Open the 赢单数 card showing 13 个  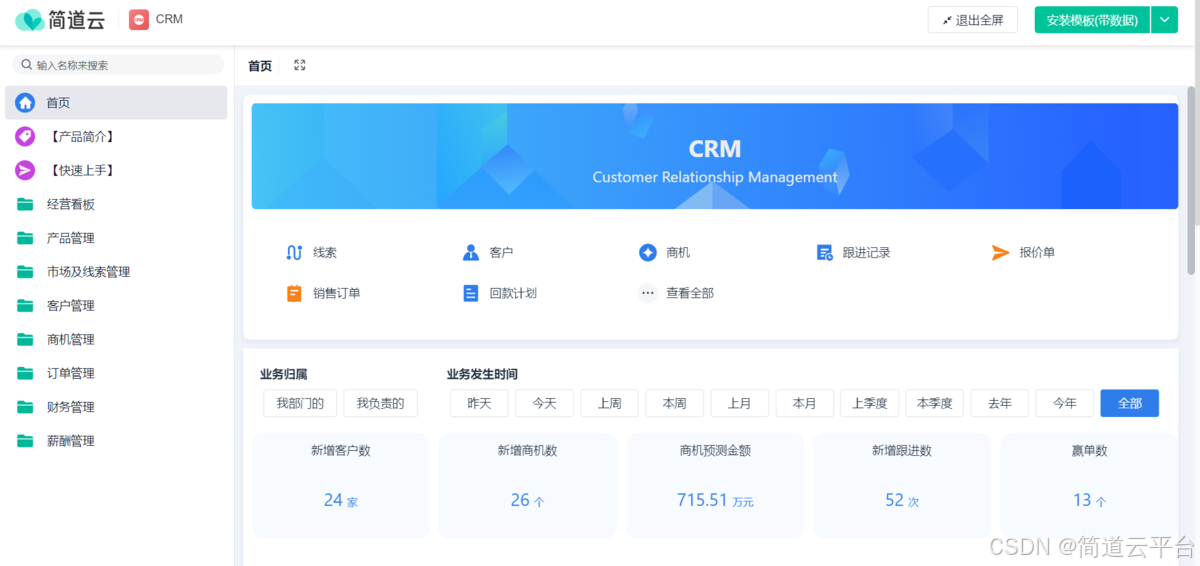(1089, 486)
